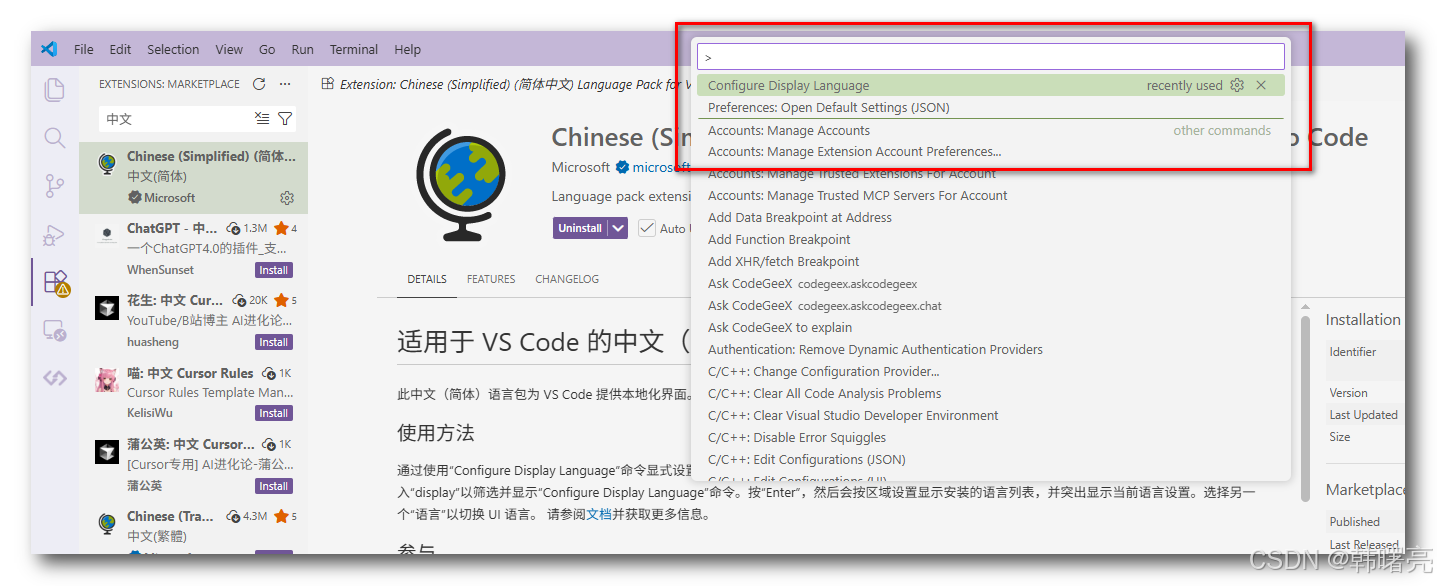This screenshot has height=586, width=1437.
Task: Open the Edit menu
Action: (x=120, y=49)
